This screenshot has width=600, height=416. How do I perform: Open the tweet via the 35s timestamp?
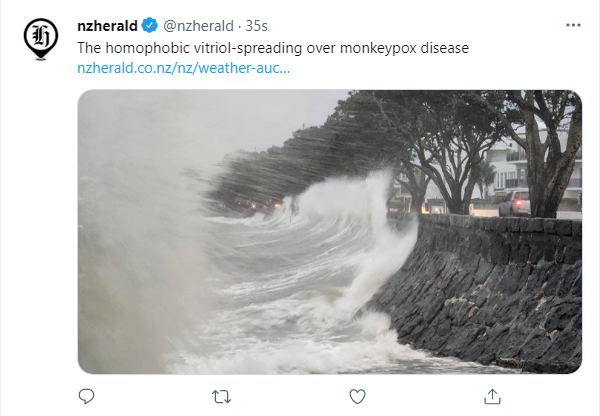[256, 26]
